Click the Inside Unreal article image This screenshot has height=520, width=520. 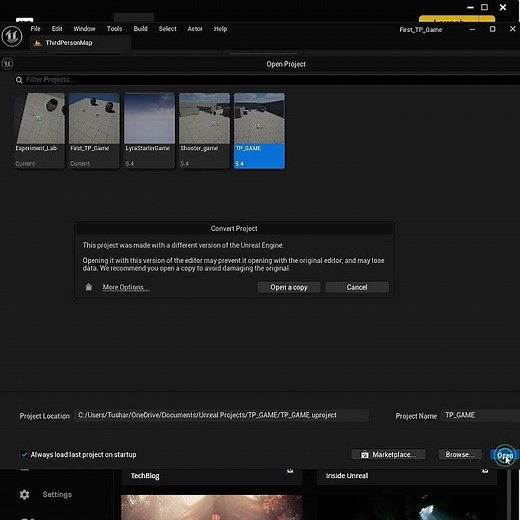coord(407,507)
